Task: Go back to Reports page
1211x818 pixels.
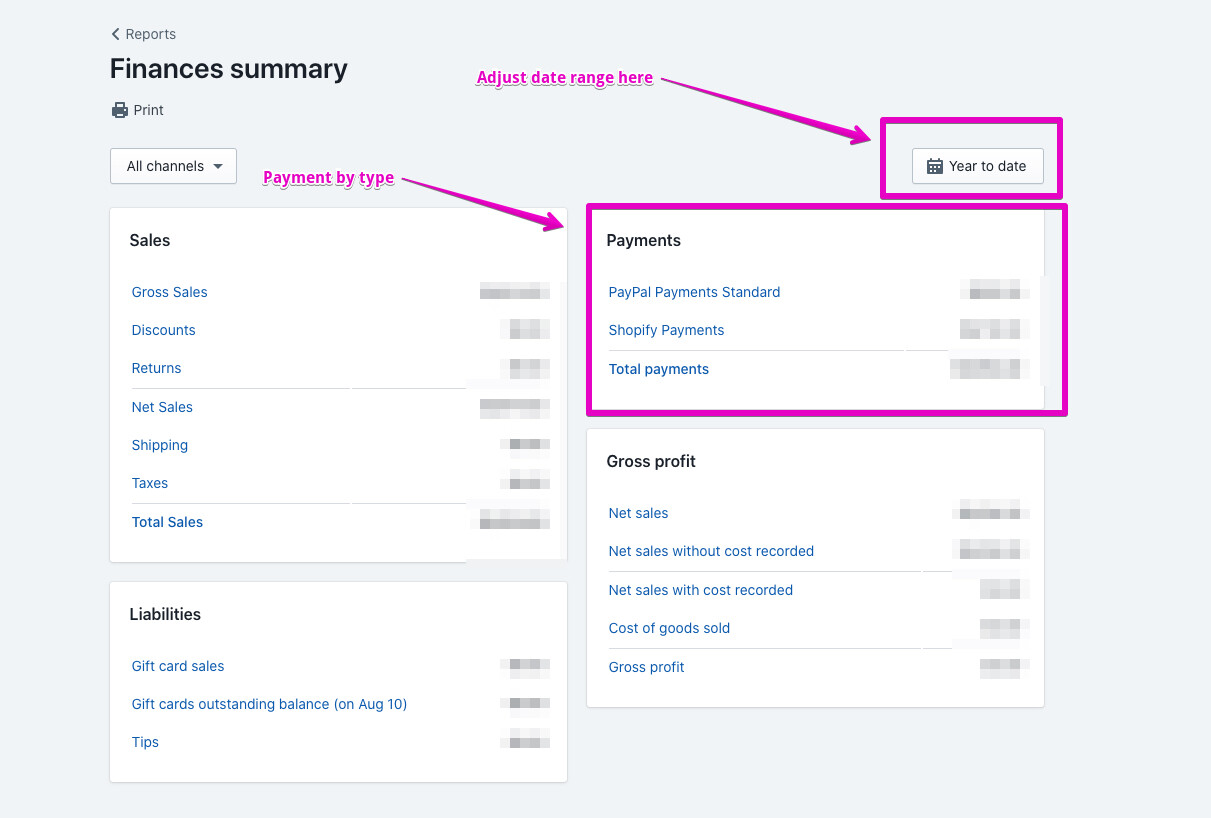Action: click(150, 34)
